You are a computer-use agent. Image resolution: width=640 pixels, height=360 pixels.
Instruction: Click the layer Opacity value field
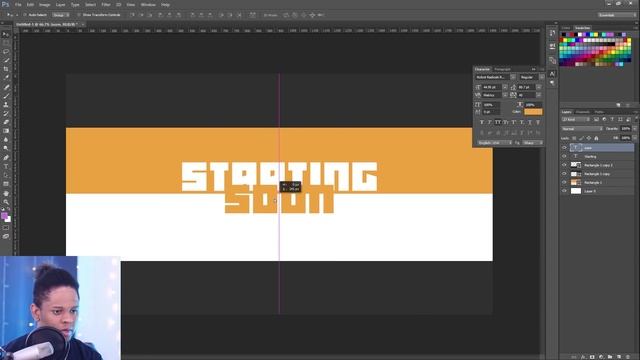pos(626,129)
